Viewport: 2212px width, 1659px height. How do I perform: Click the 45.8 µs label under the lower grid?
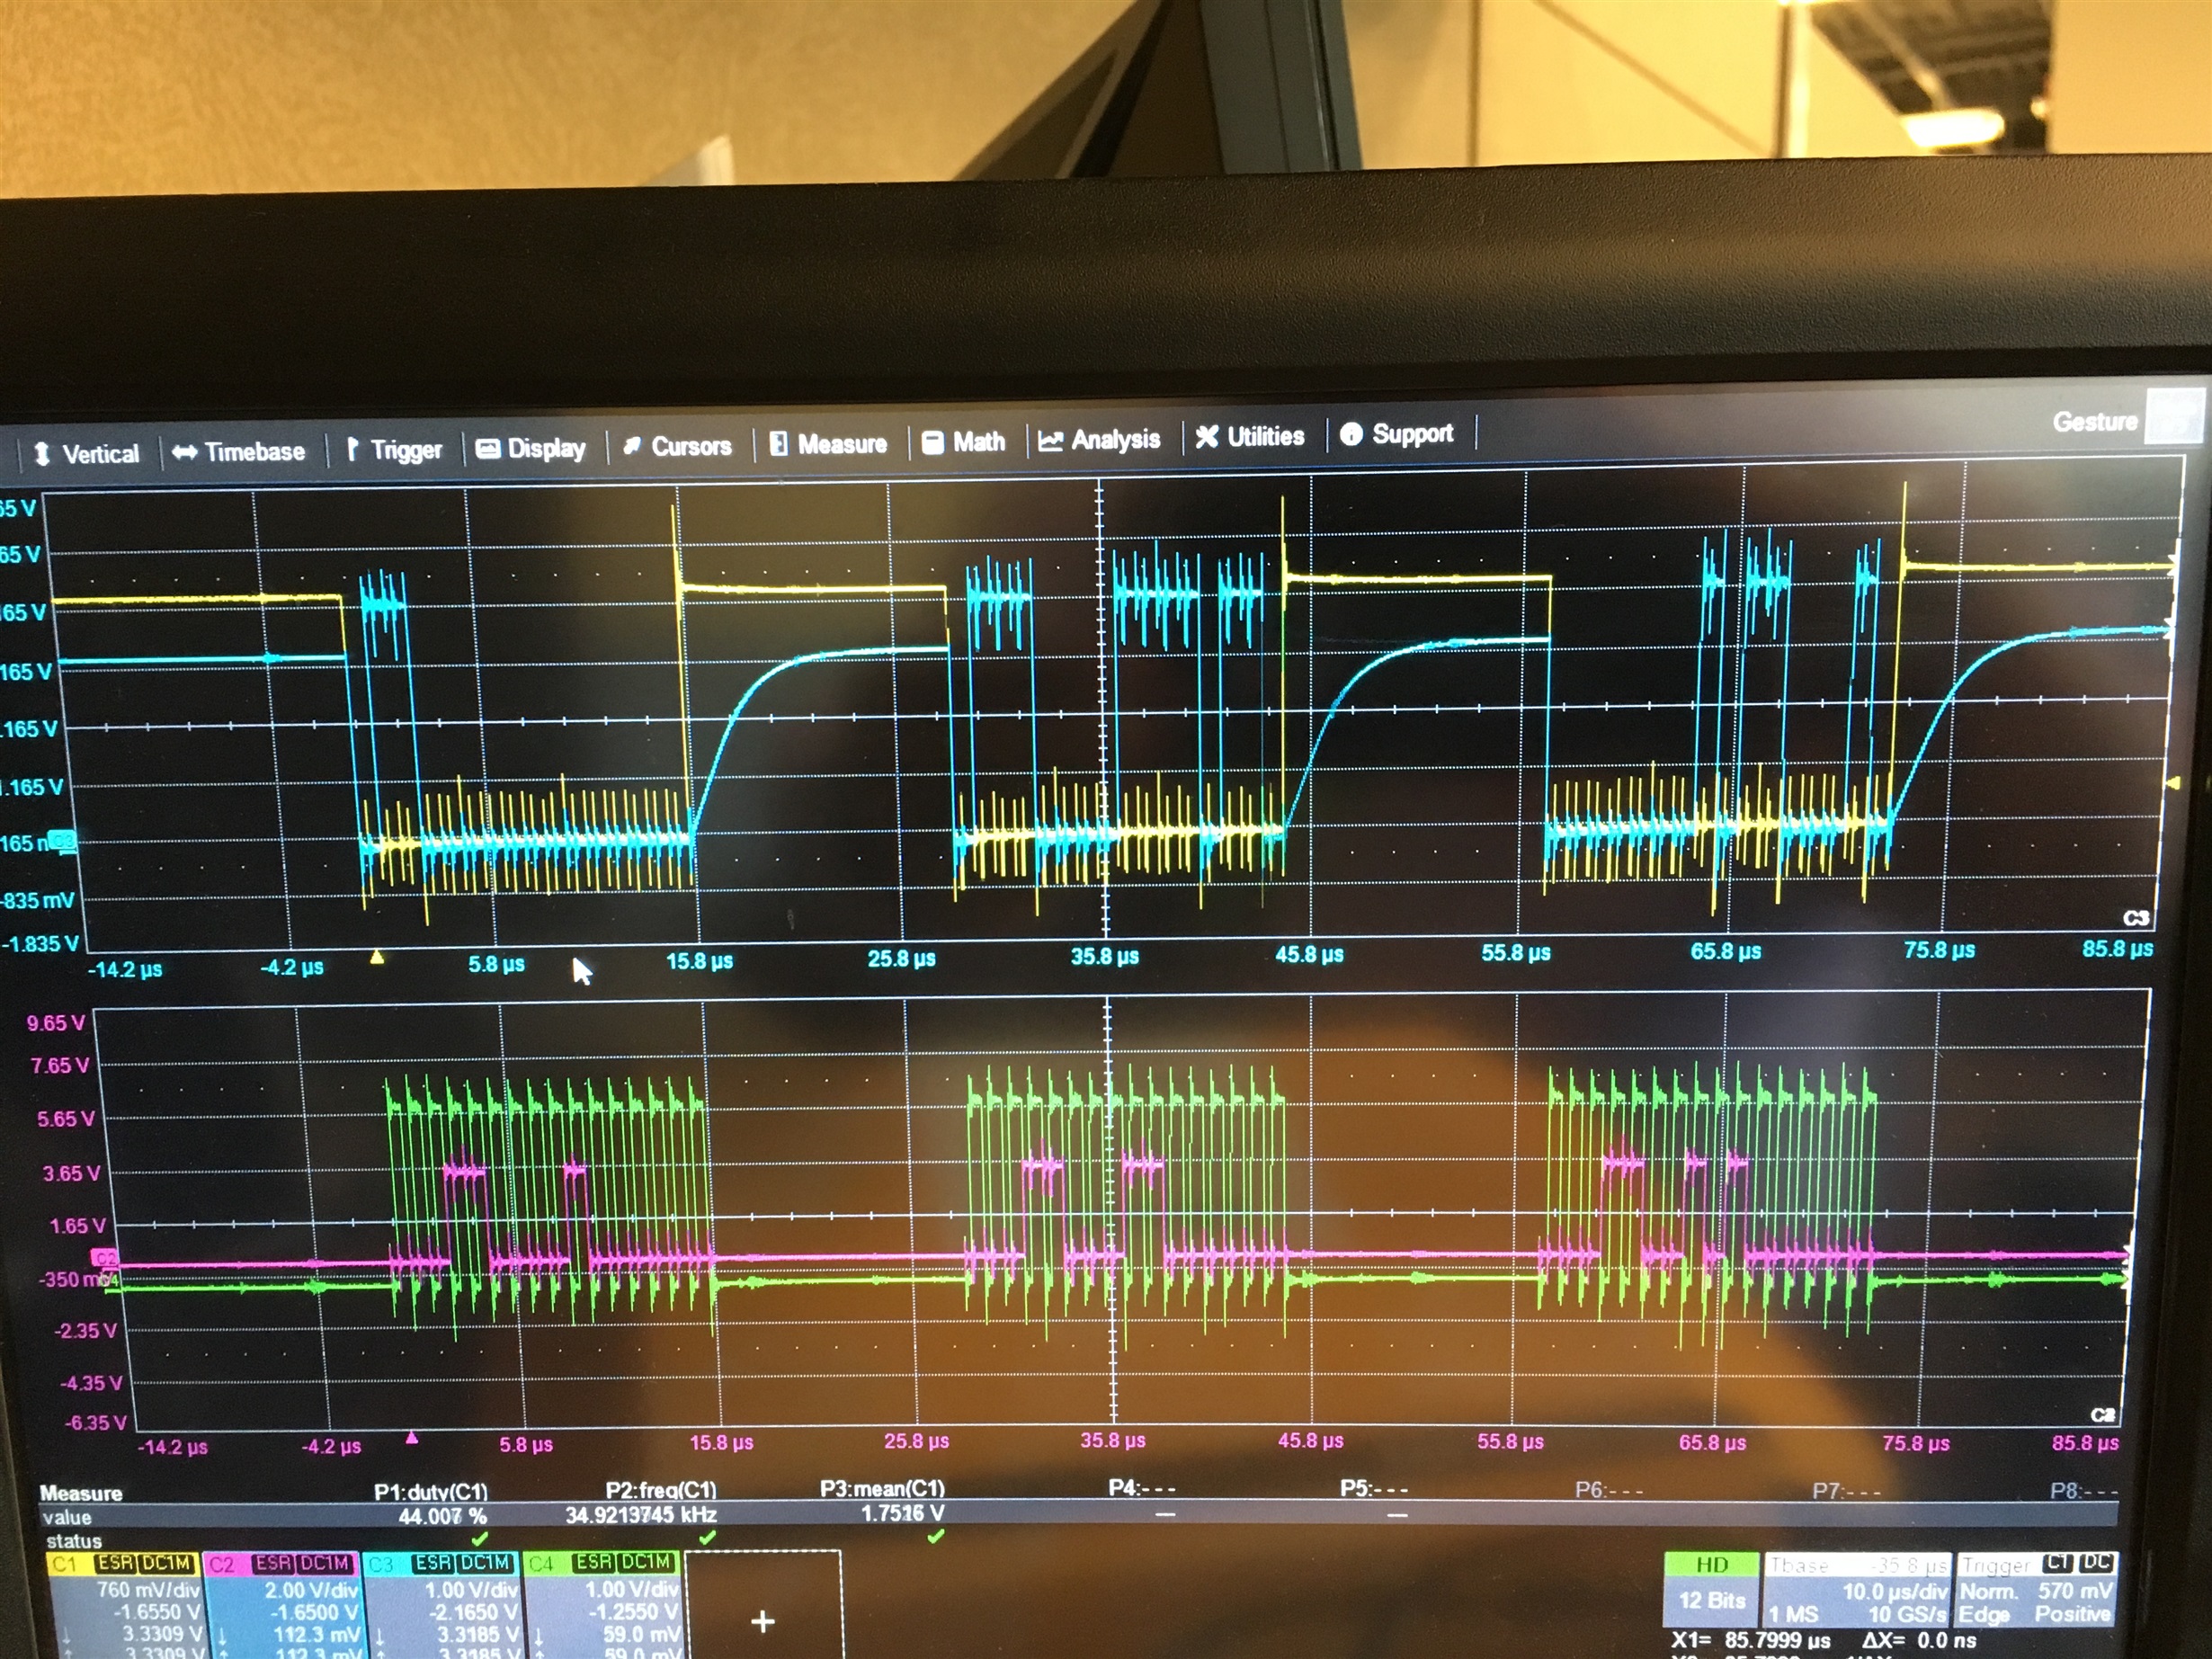(x=1310, y=1440)
